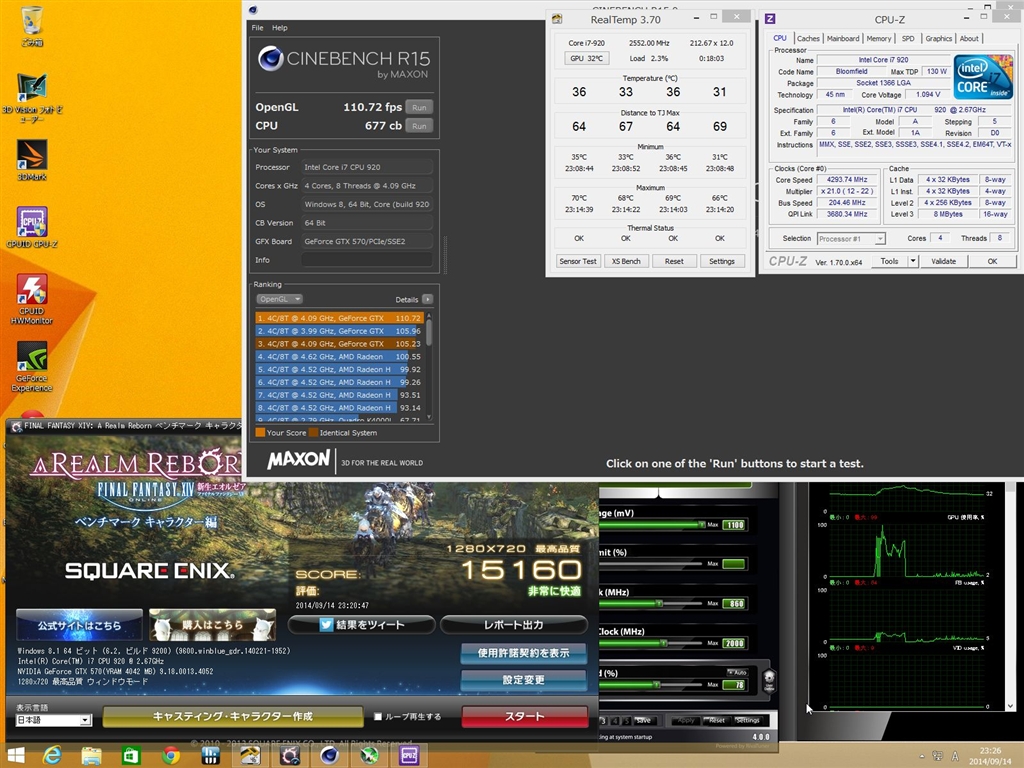Run the CPU test in Cinebench

point(419,126)
